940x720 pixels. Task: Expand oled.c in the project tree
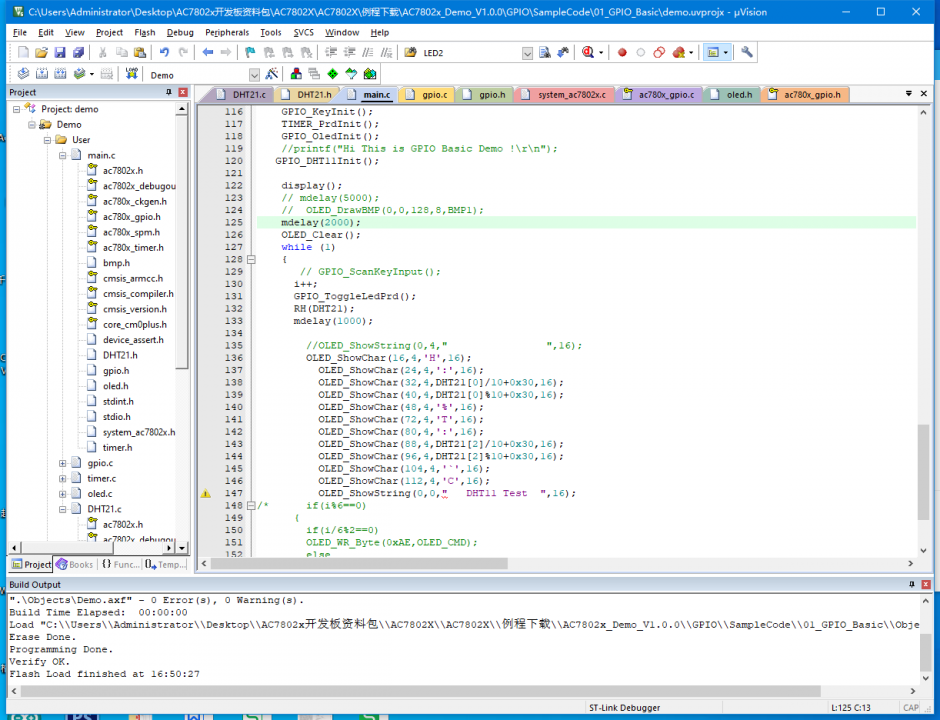[62, 494]
